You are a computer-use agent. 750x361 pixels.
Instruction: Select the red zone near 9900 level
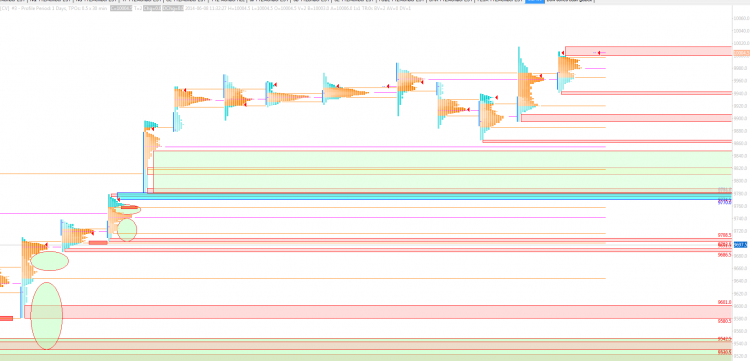tap(626, 118)
